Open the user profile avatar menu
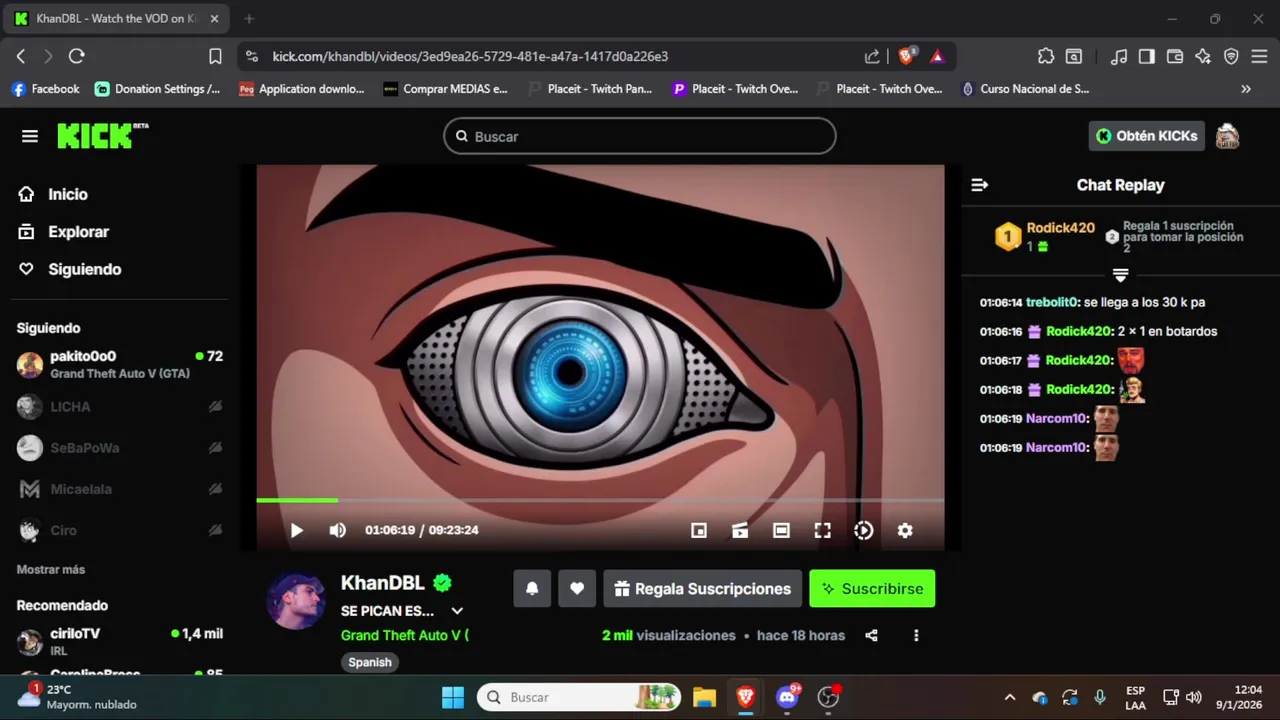This screenshot has width=1280, height=720. pyautogui.click(x=1227, y=136)
